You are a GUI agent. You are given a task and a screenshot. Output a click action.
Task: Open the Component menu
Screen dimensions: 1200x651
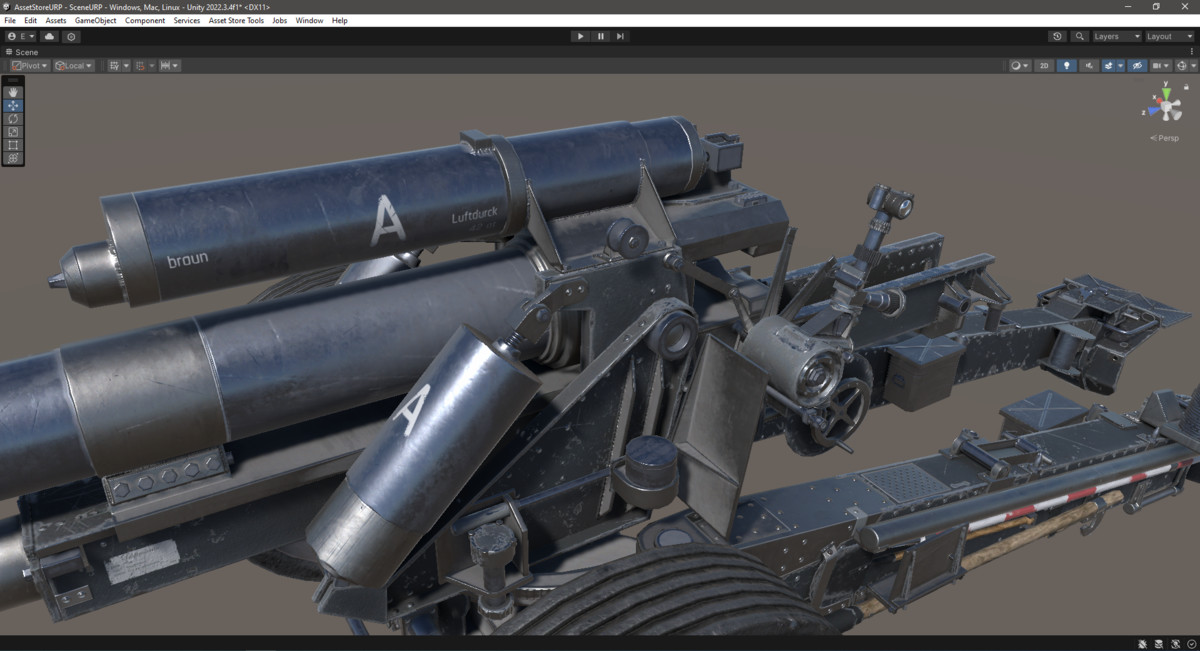pyautogui.click(x=145, y=20)
